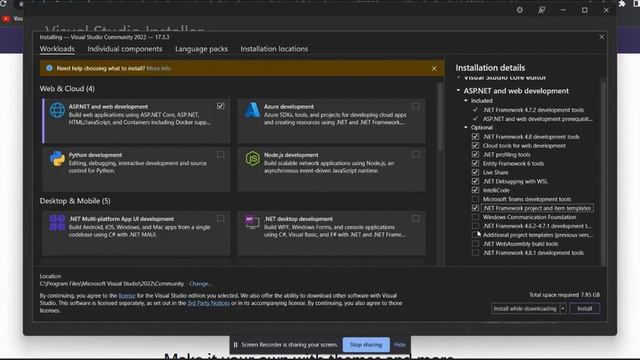Dismiss the yellow help banner
The height and width of the screenshot is (360, 640).
coord(434,69)
